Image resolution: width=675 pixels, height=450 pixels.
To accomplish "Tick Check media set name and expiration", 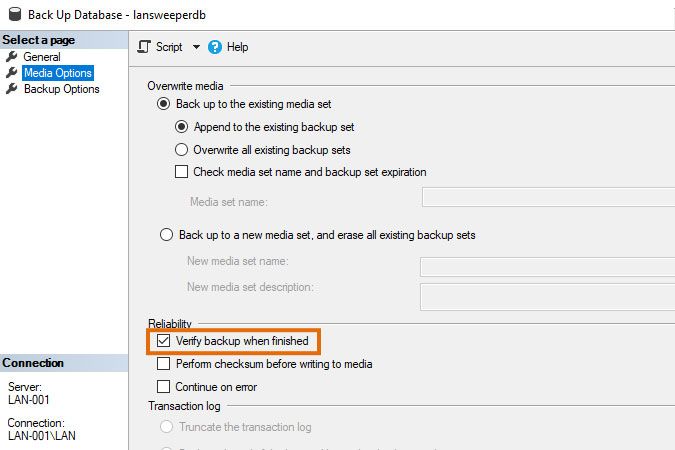I will coord(182,172).
